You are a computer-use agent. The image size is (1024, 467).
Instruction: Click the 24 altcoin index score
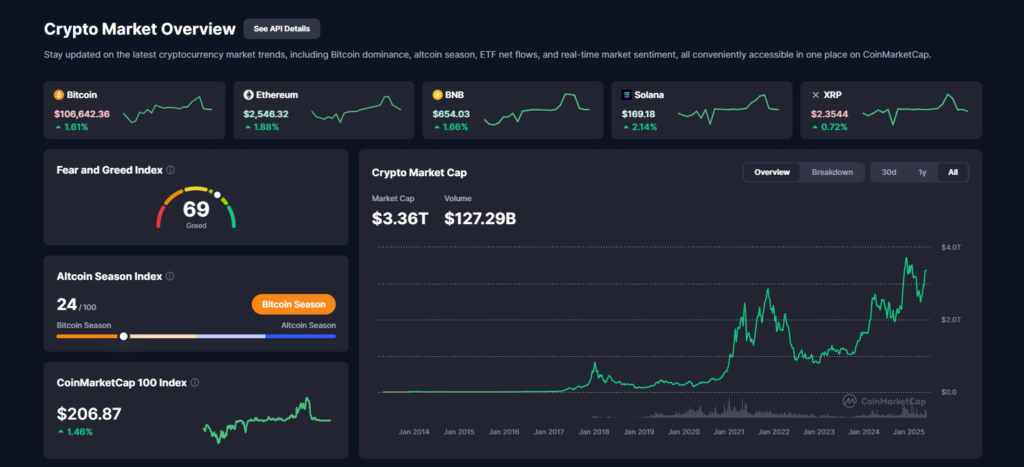(67, 304)
